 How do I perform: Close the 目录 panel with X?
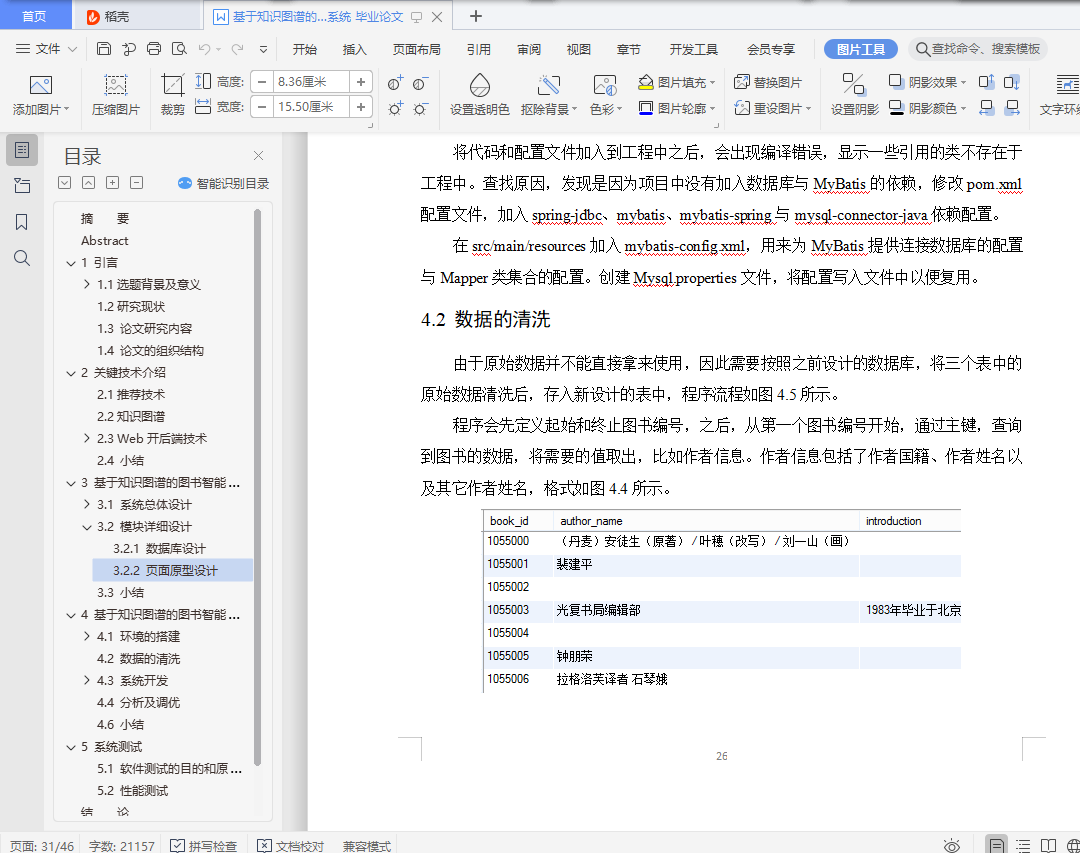258,156
